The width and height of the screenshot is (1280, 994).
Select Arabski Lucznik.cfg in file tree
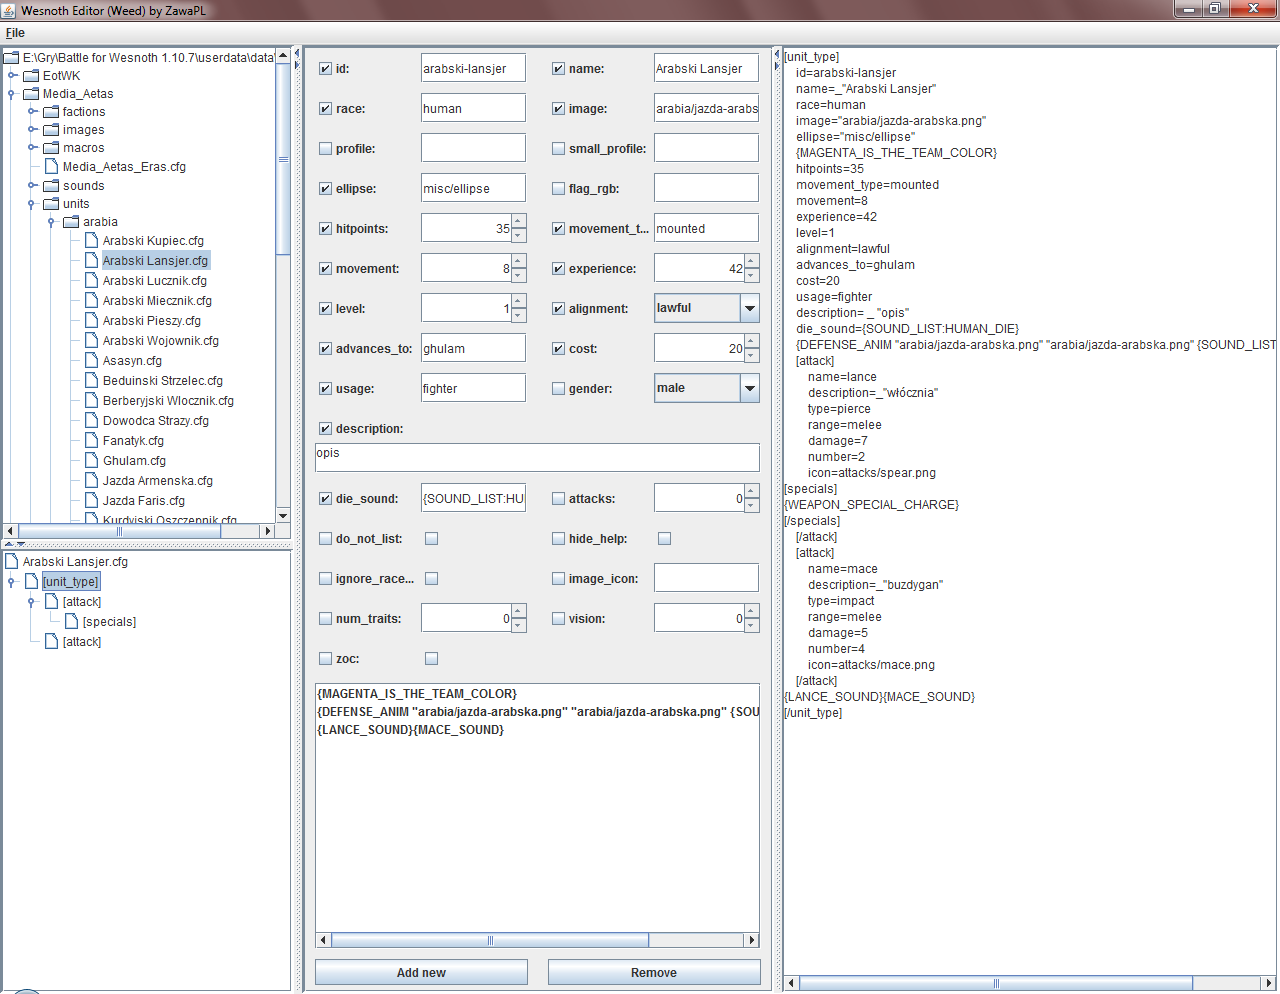tap(154, 281)
